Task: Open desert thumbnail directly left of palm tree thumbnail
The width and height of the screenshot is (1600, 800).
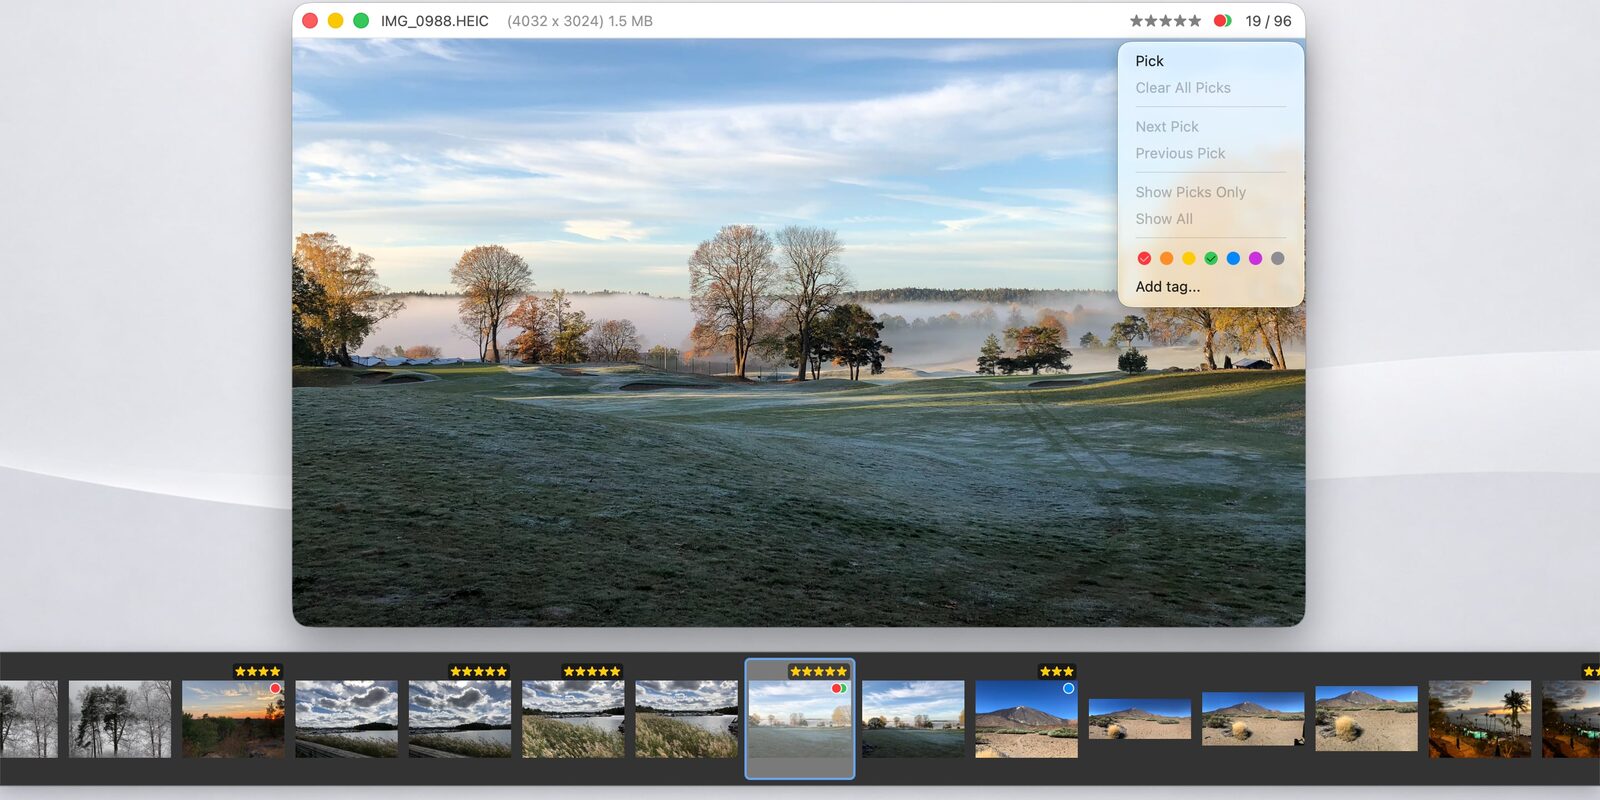Action: point(1366,719)
